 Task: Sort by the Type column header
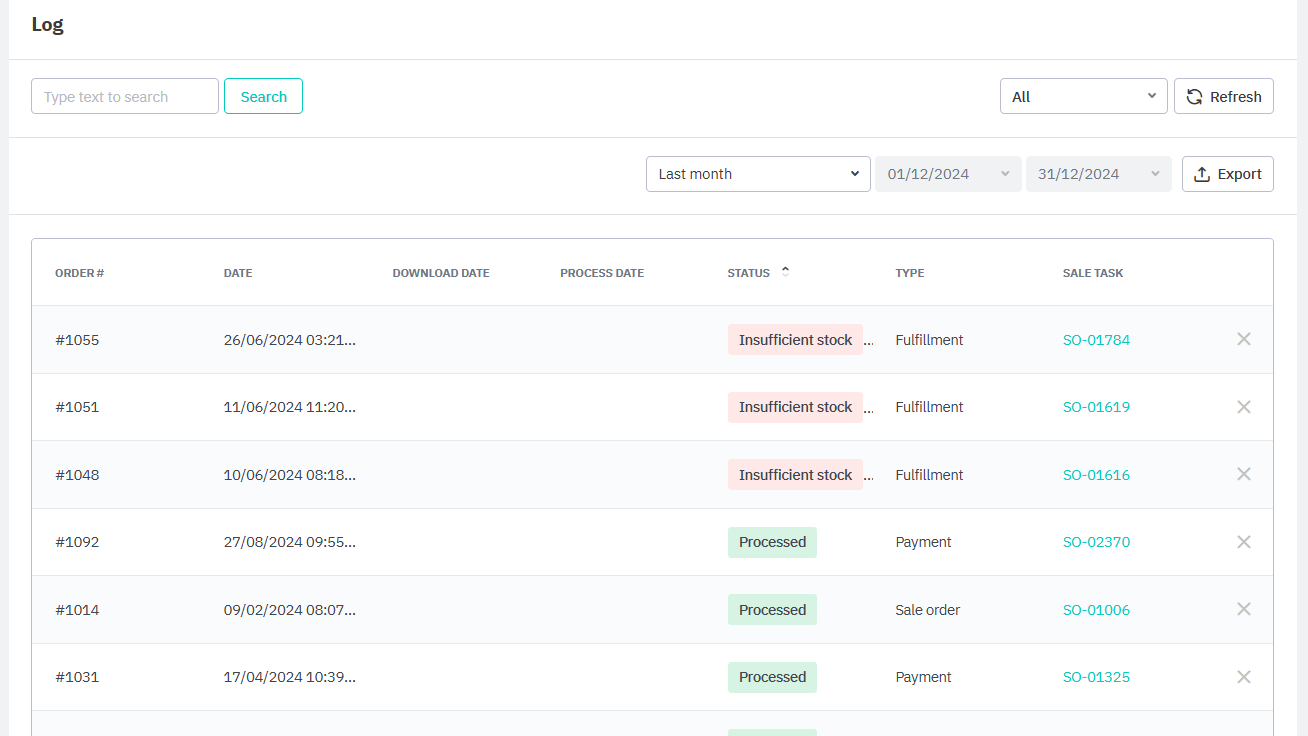pyautogui.click(x=910, y=273)
